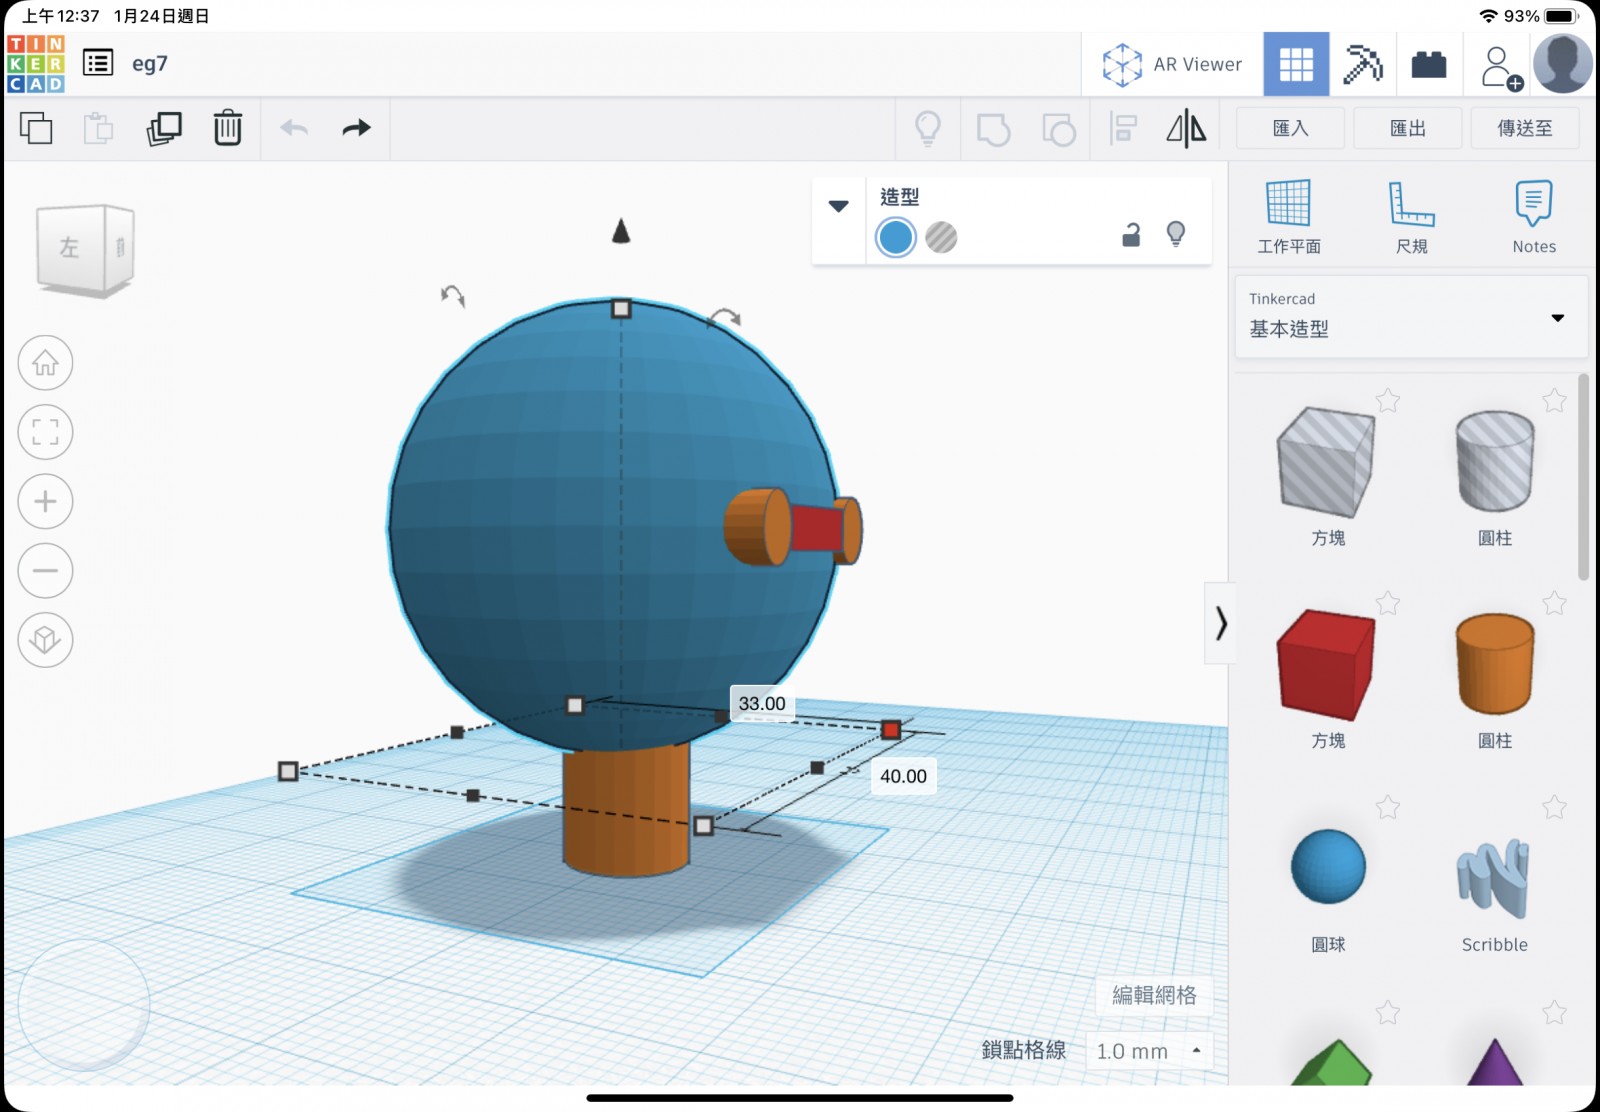1600x1112 pixels.
Task: Select the 工作平面 workplane tool
Action: 1289,217
